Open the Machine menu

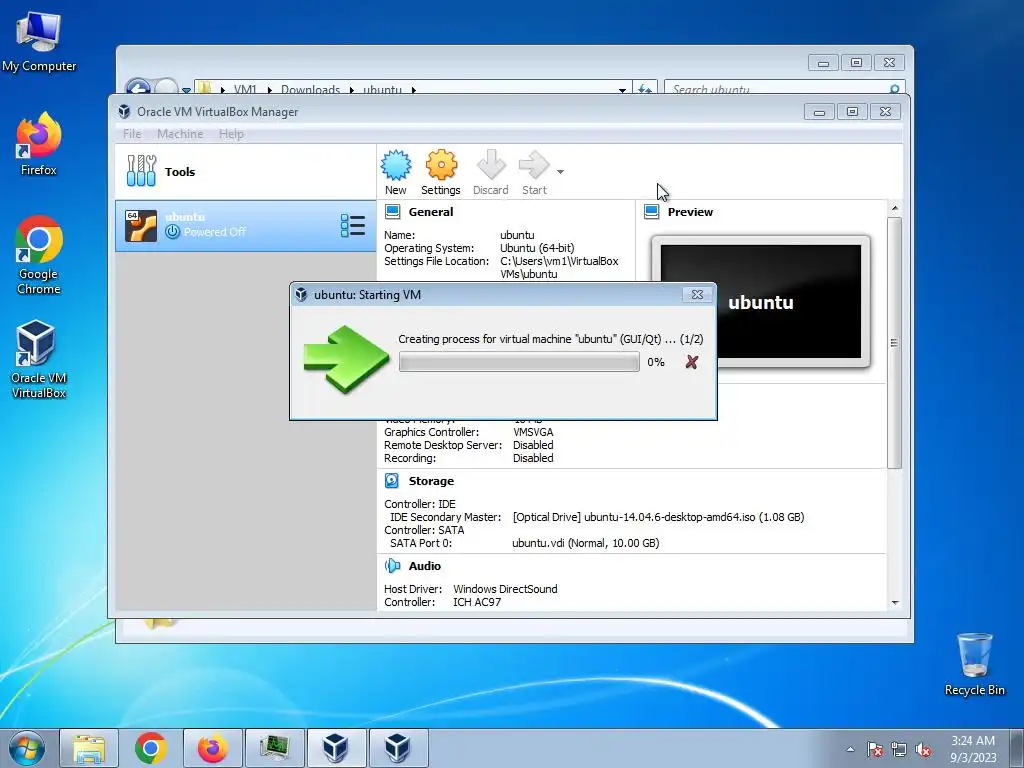click(x=180, y=134)
